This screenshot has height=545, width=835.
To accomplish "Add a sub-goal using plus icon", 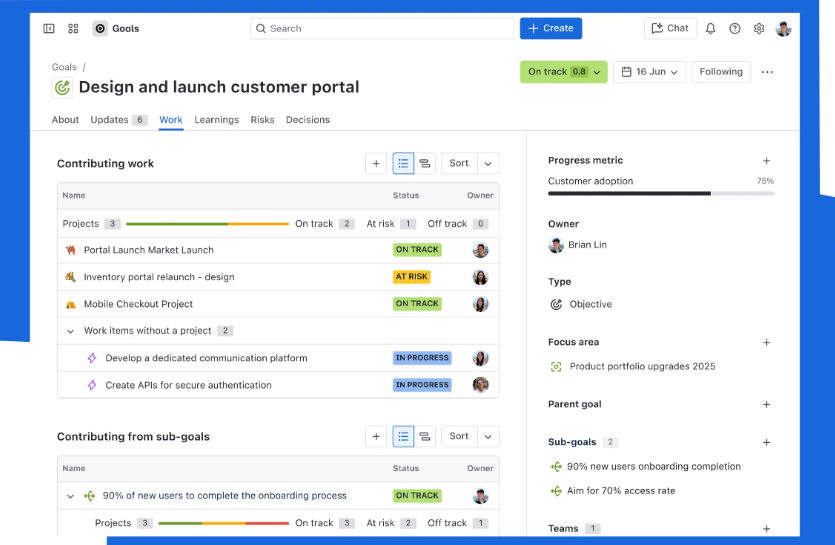I will pyautogui.click(x=767, y=442).
